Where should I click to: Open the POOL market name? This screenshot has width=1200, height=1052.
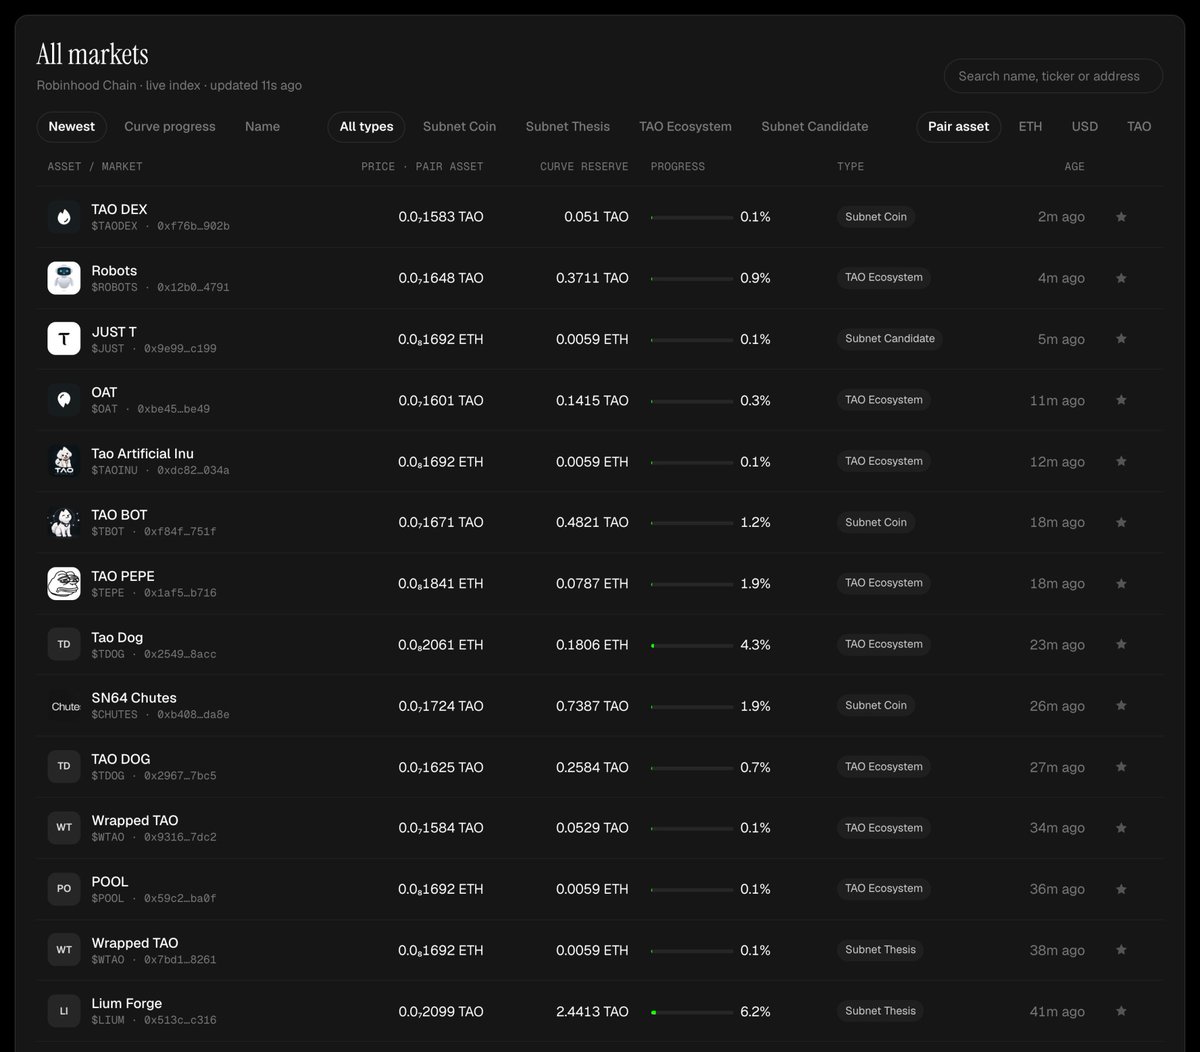pos(110,881)
